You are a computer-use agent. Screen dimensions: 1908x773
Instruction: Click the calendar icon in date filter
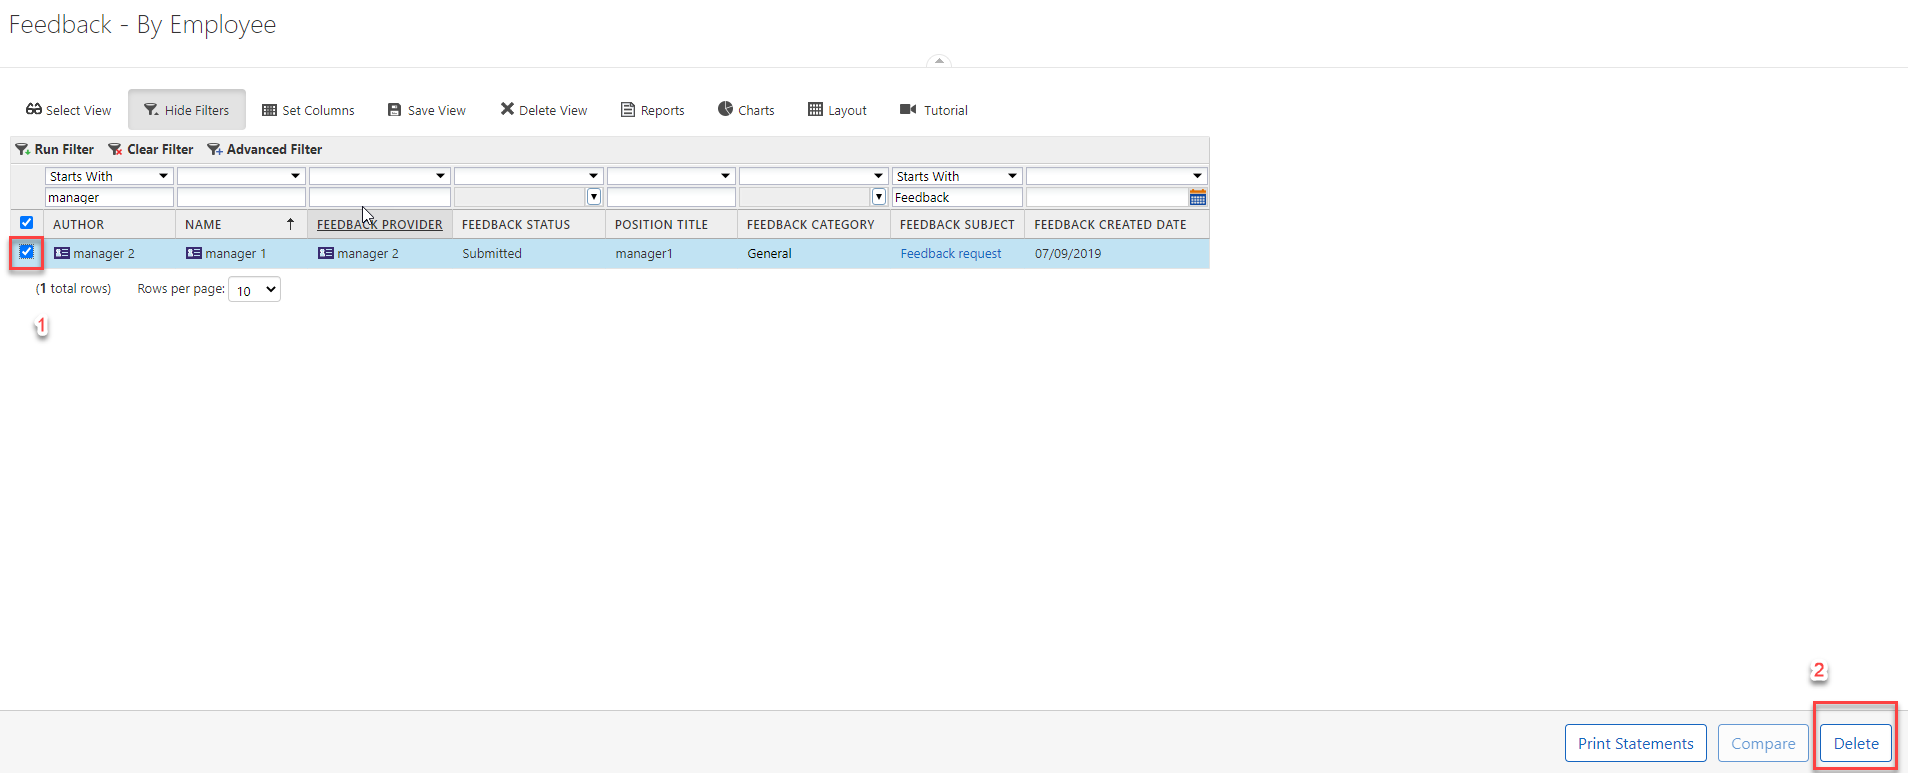pyautogui.click(x=1197, y=198)
